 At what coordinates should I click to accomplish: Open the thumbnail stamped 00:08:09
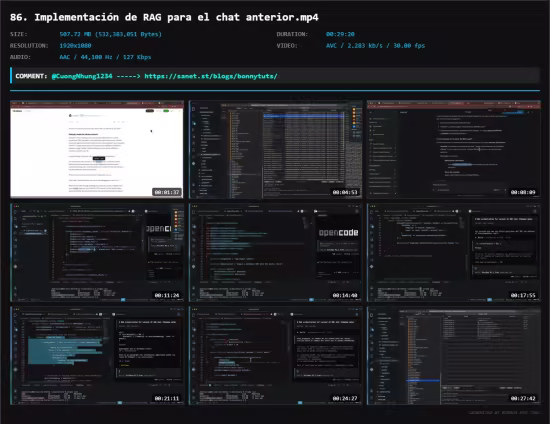click(454, 149)
